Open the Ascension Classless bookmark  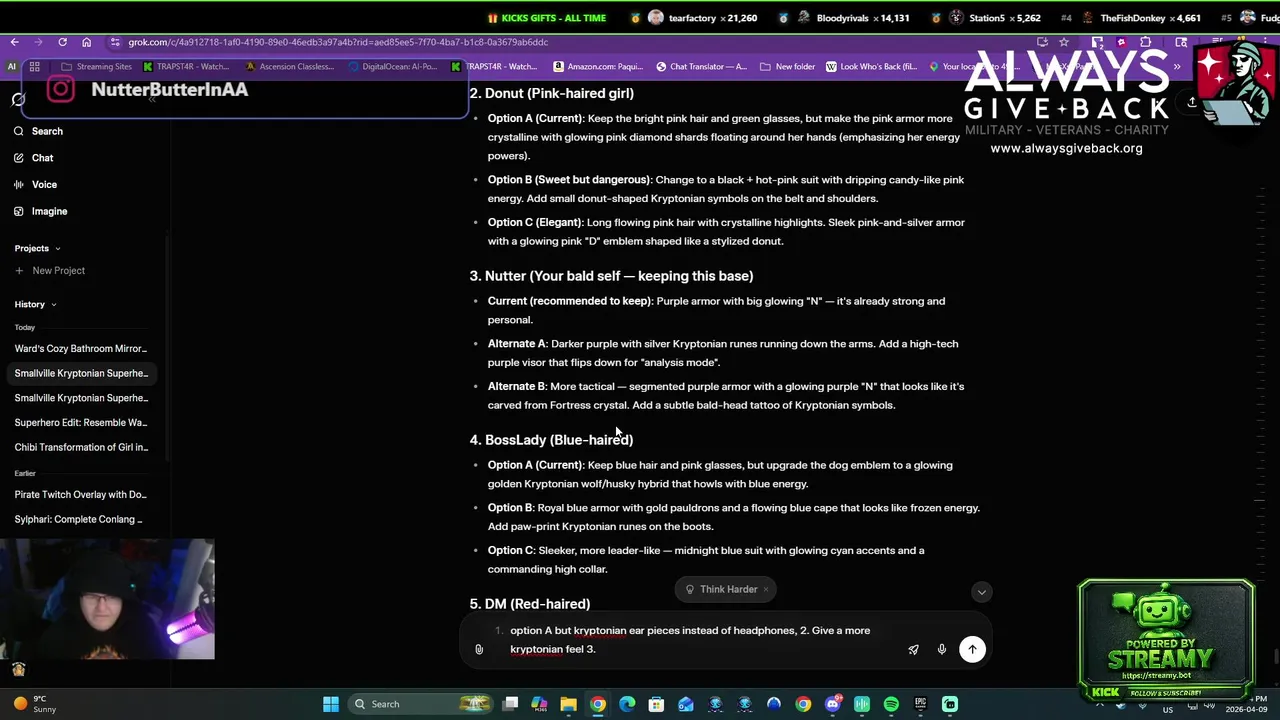(x=290, y=67)
